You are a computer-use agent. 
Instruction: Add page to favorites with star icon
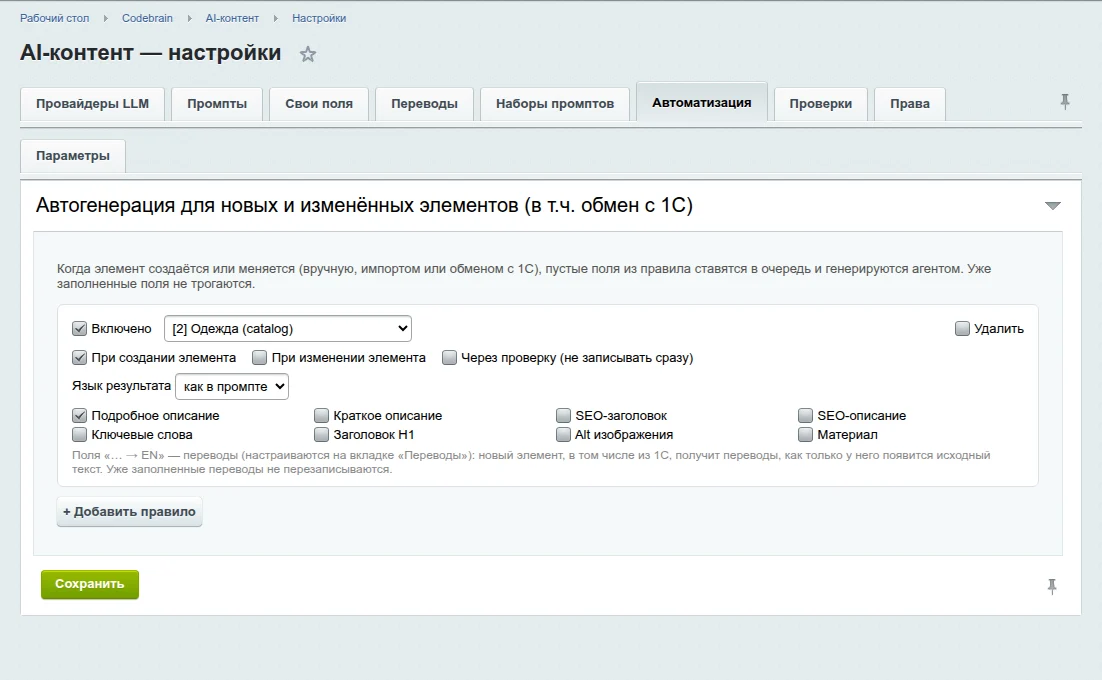(308, 54)
